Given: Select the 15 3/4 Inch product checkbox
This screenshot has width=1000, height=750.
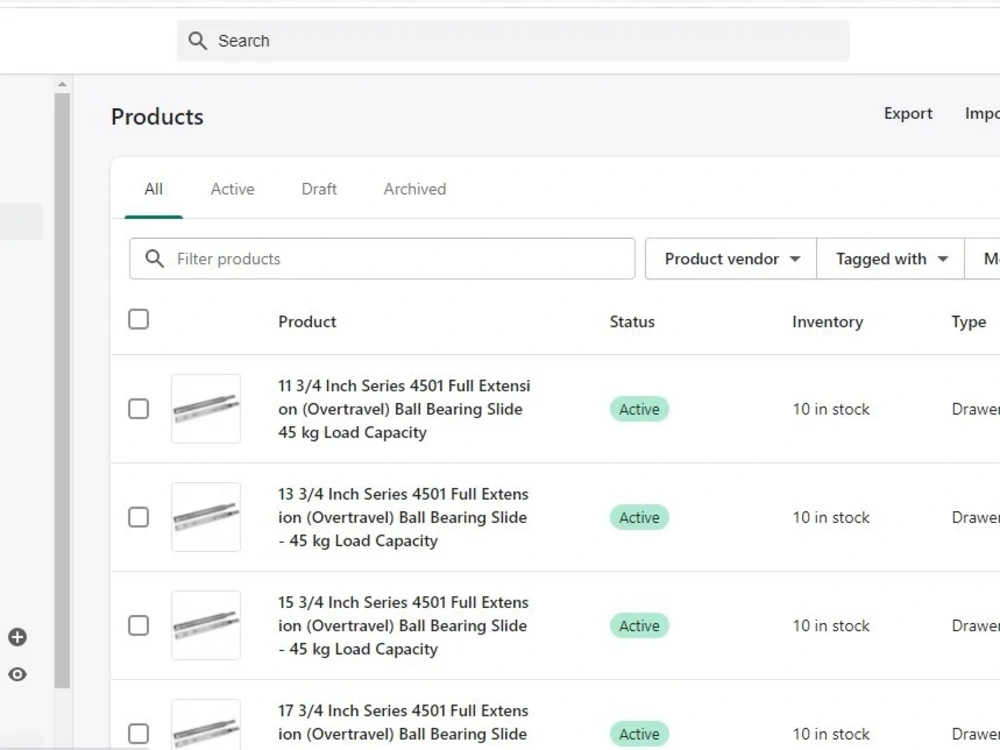Looking at the screenshot, I should [138, 626].
